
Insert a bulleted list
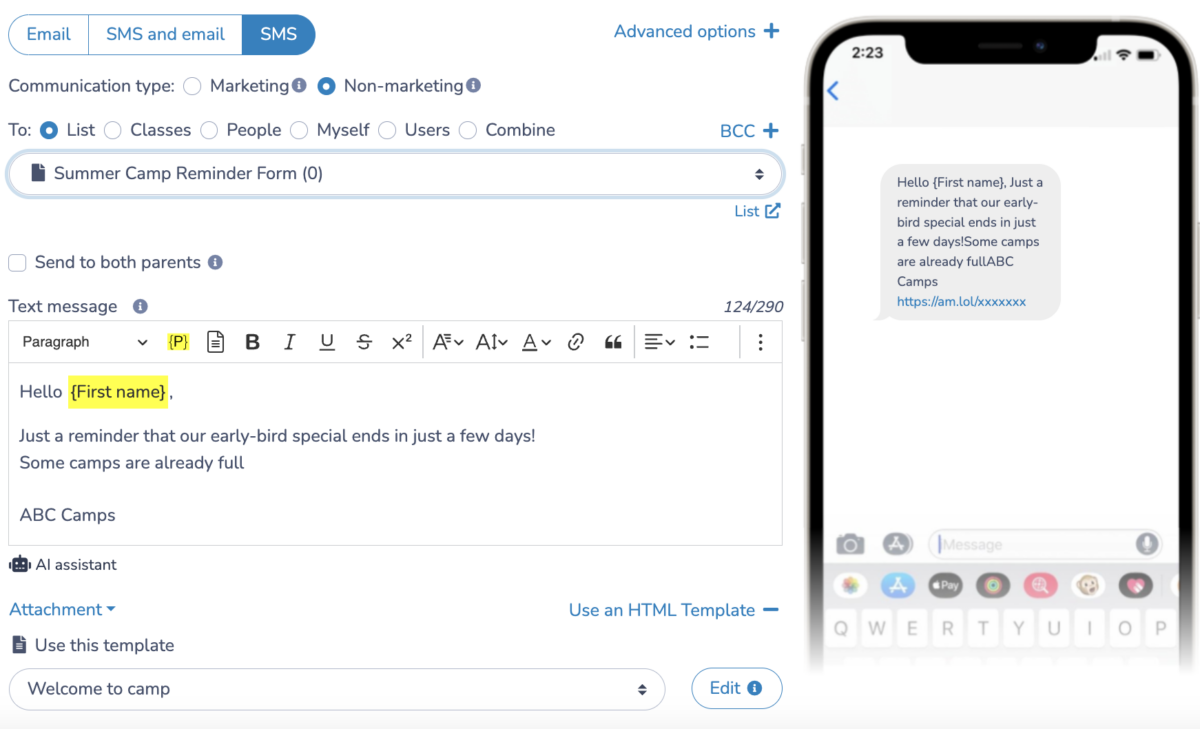click(x=699, y=342)
